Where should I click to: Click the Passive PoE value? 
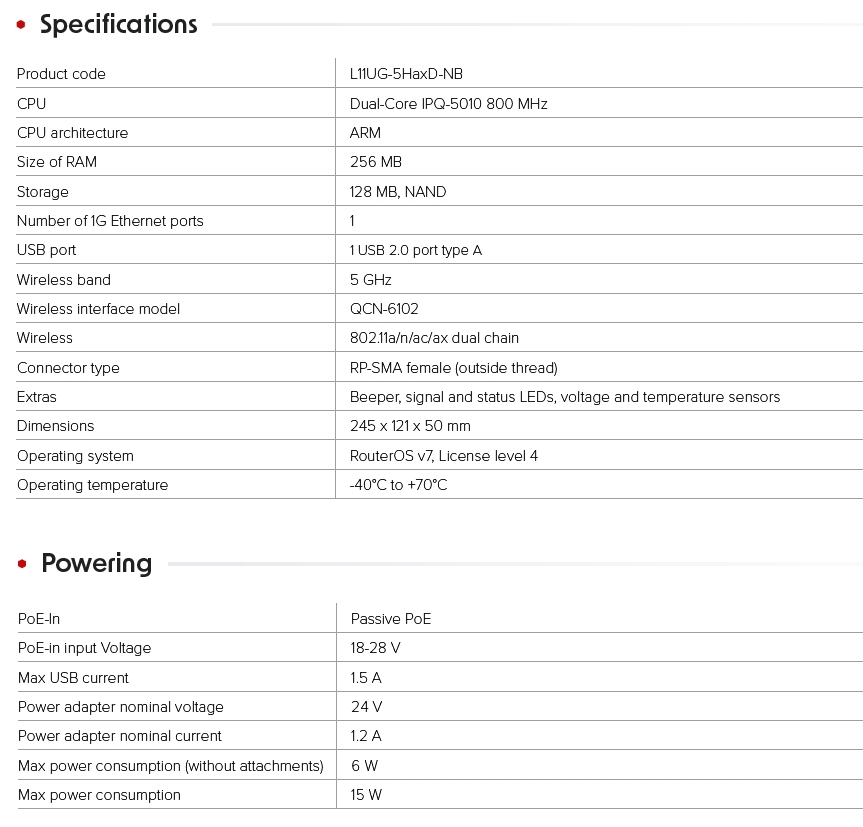391,619
